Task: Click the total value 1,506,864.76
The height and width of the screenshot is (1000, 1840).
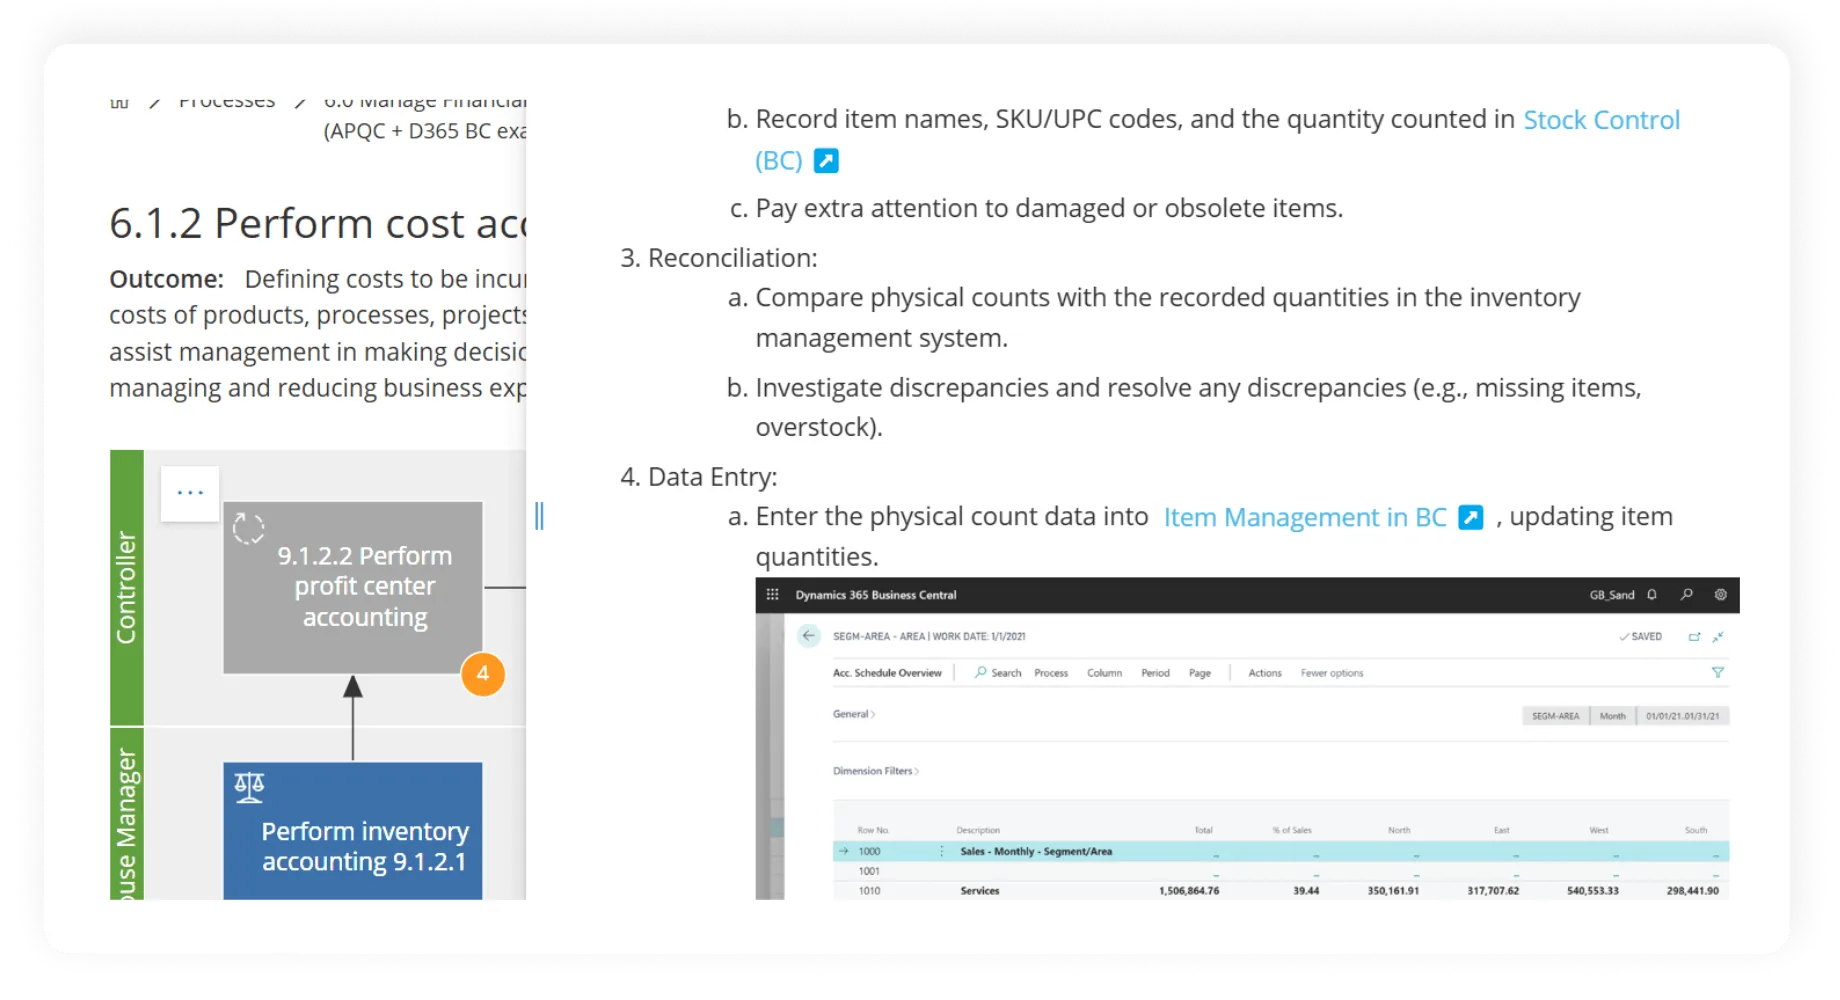Action: pyautogui.click(x=1189, y=891)
